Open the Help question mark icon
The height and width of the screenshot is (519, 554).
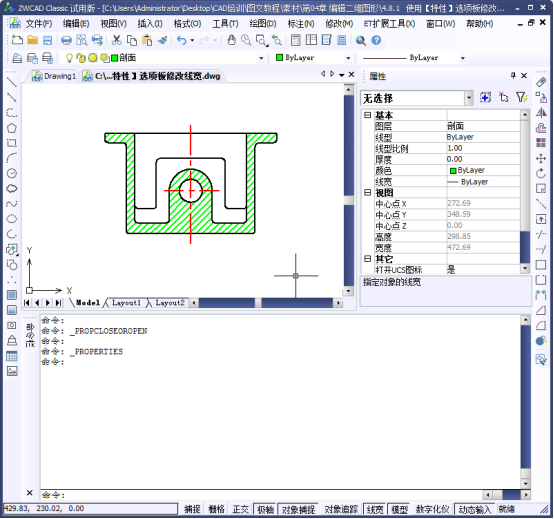pyautogui.click(x=376, y=40)
